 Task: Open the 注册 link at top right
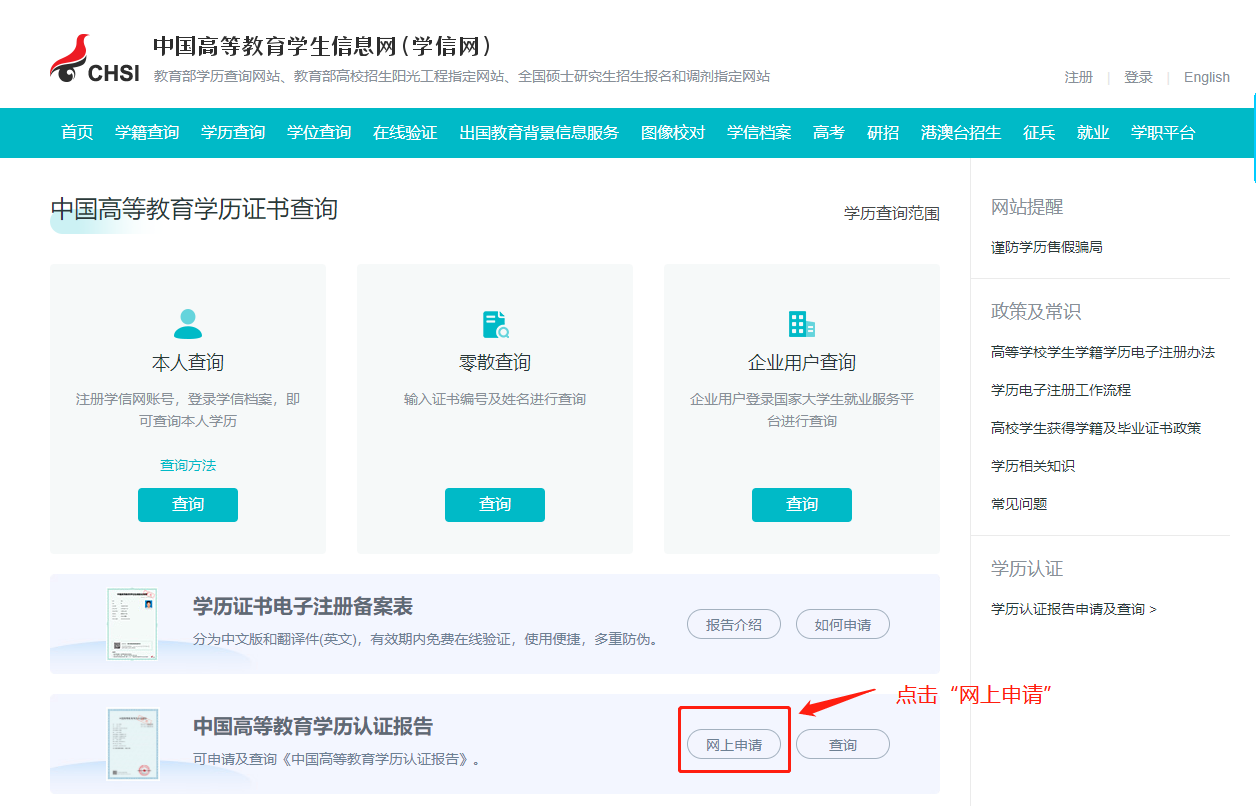pos(1078,76)
